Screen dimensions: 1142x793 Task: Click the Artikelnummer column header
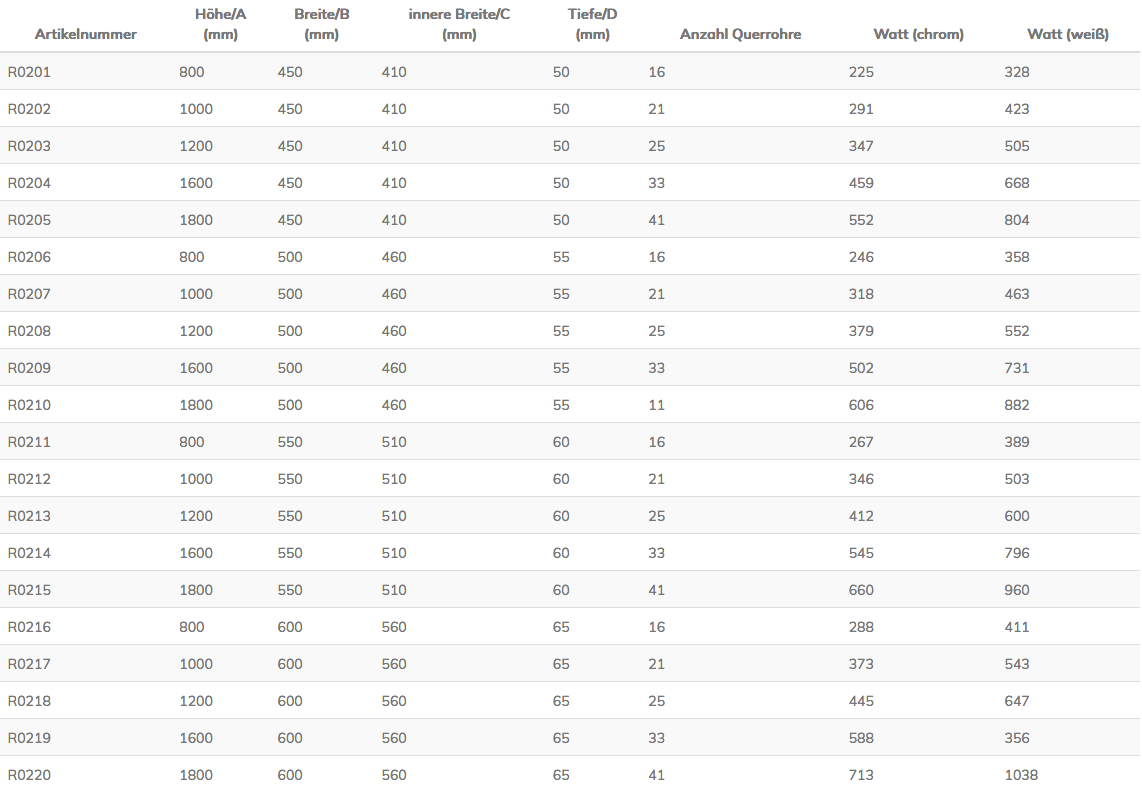coord(85,34)
